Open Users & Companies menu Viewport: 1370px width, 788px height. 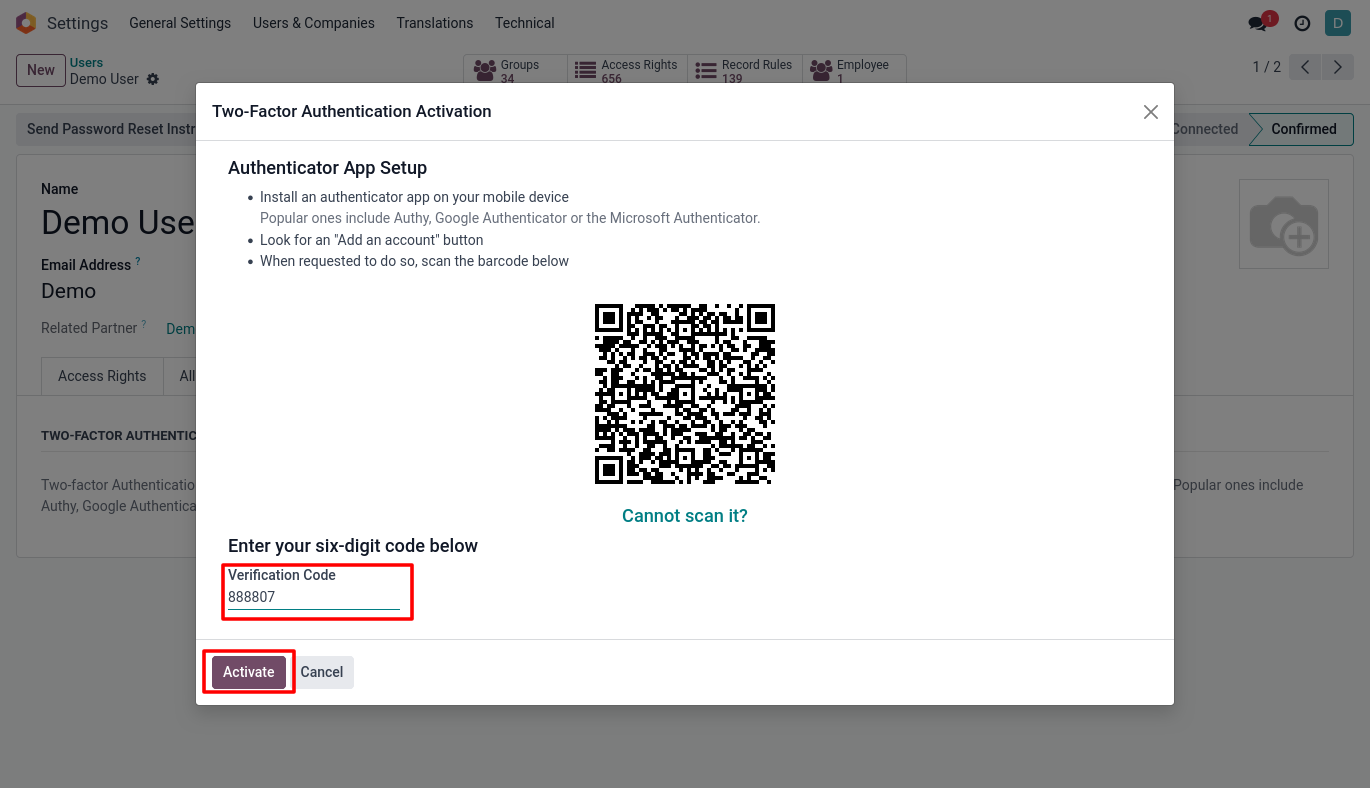(x=314, y=23)
